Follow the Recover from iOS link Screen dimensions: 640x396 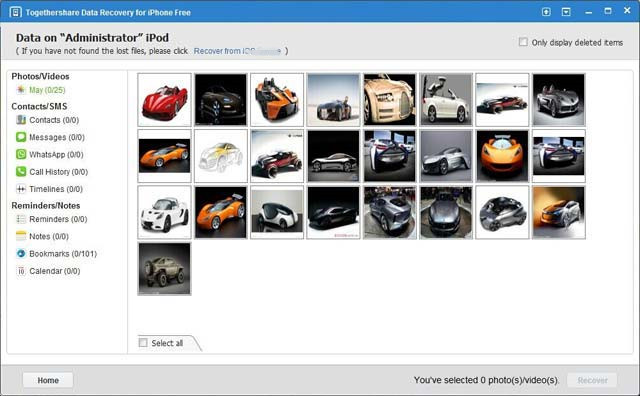tap(237, 51)
